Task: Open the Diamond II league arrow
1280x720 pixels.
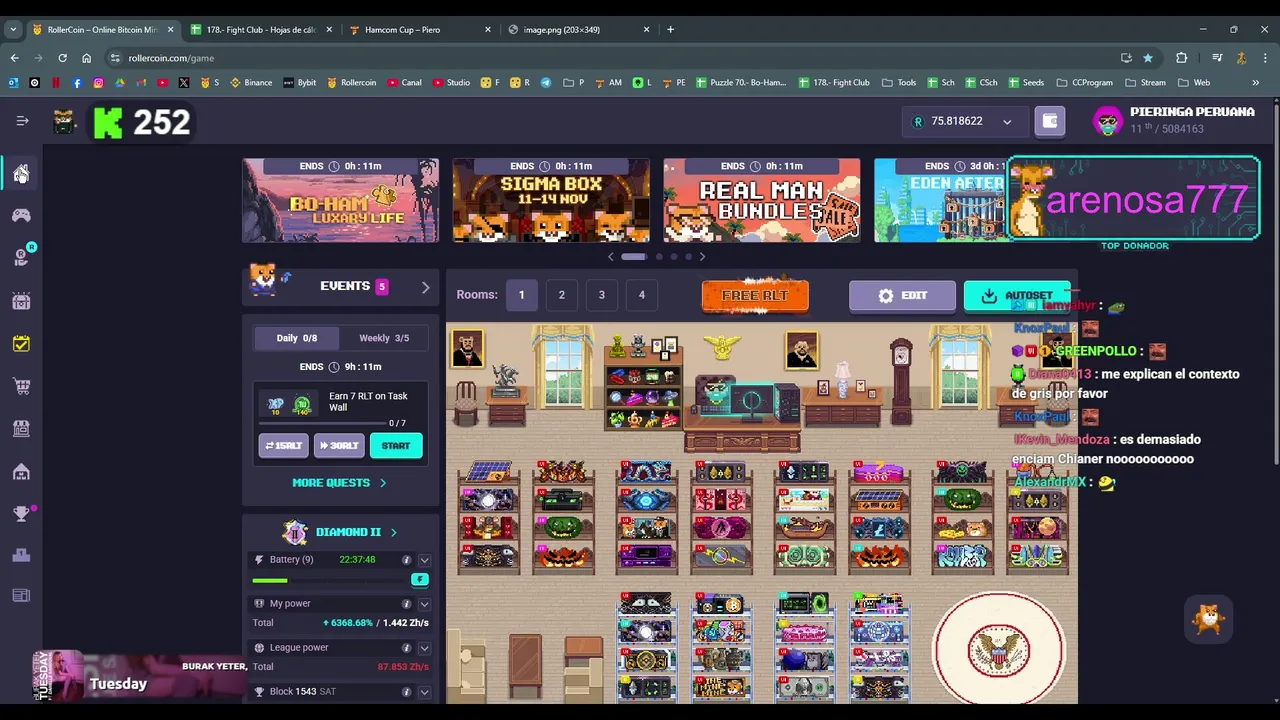Action: 393,532
